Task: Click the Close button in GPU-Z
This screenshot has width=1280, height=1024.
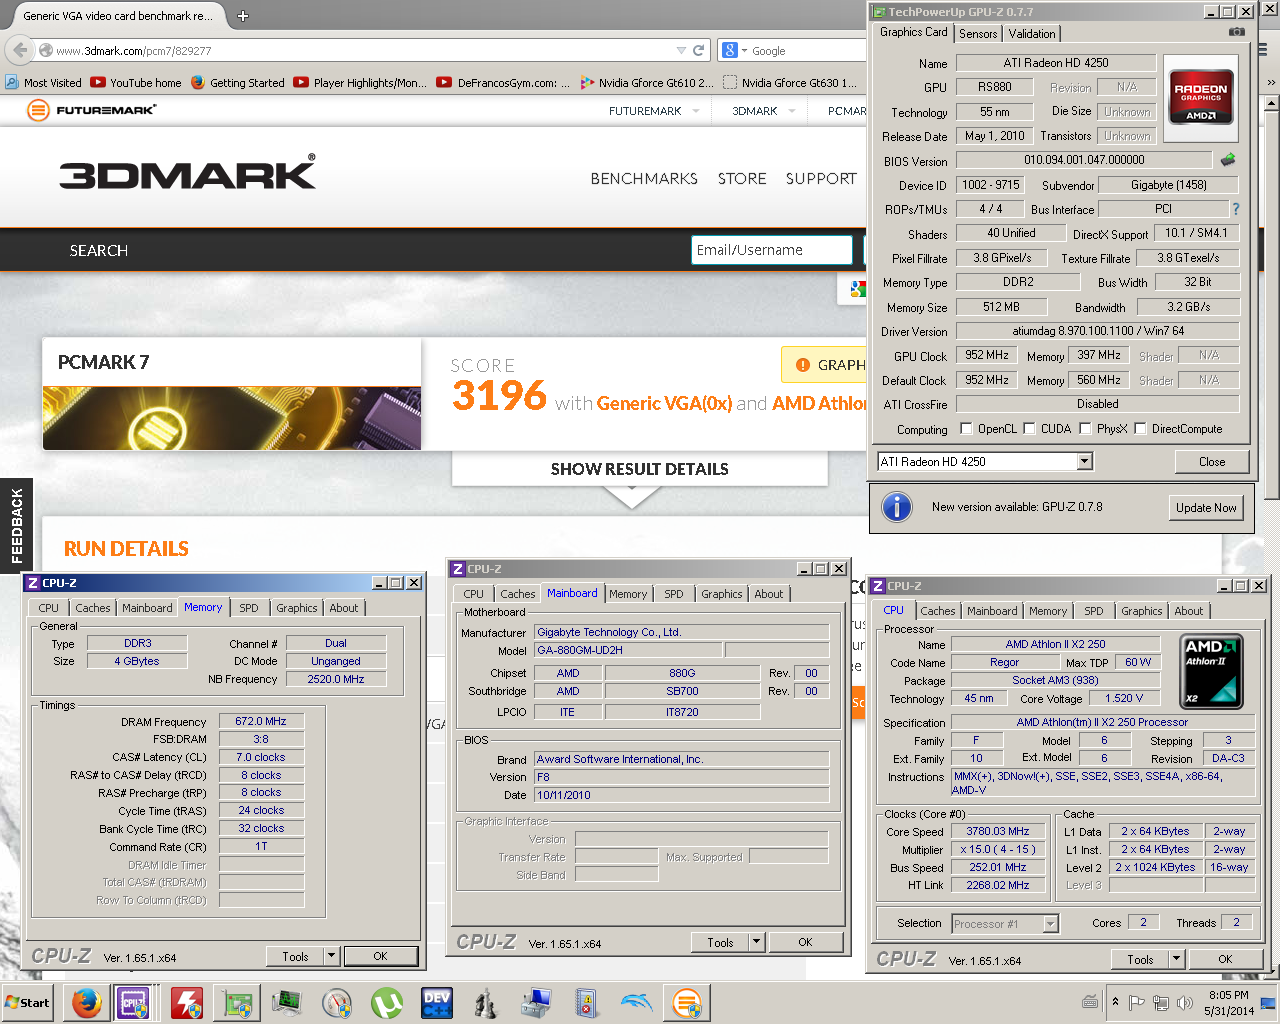Action: coord(1212,461)
